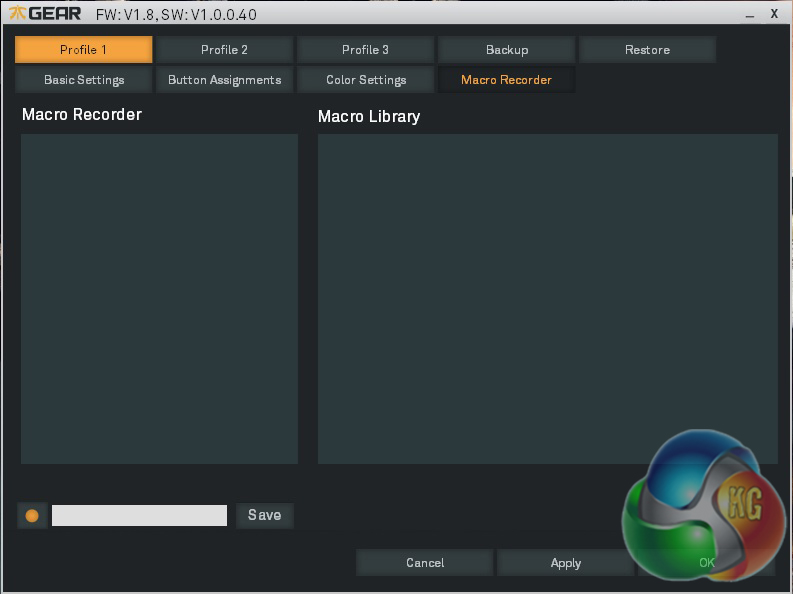Confirm with the OK button
793x594 pixels.
707,563
